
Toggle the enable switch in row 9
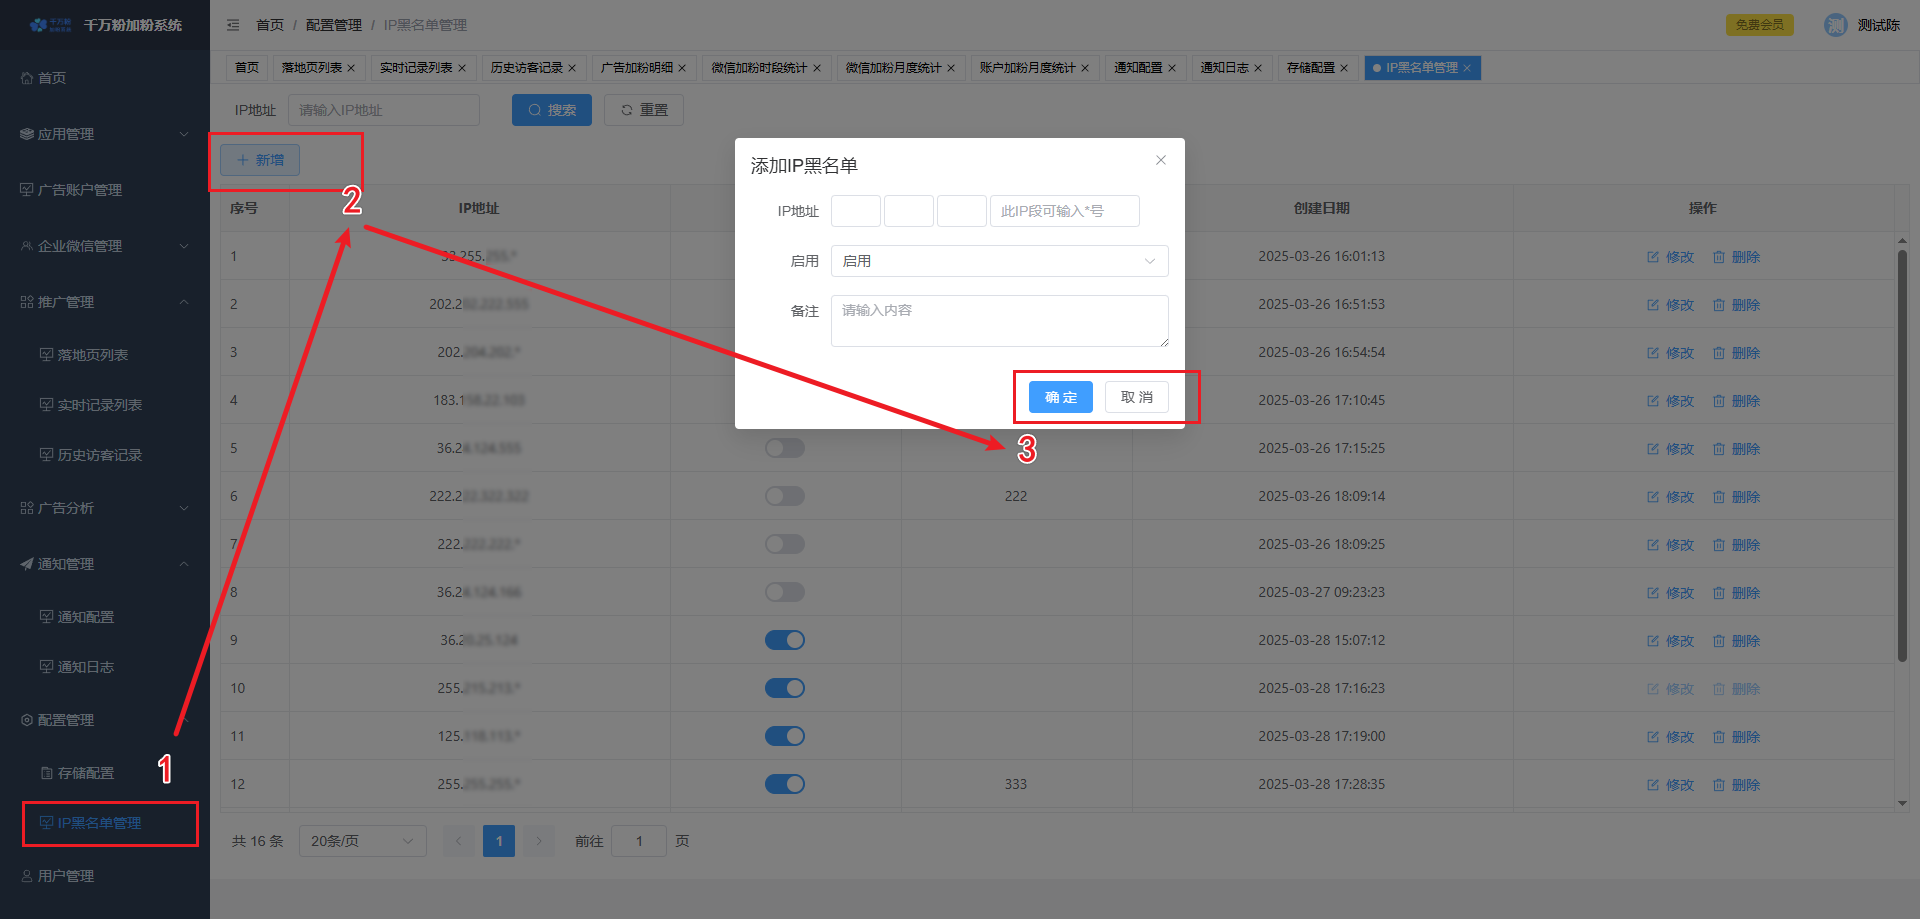(x=785, y=640)
